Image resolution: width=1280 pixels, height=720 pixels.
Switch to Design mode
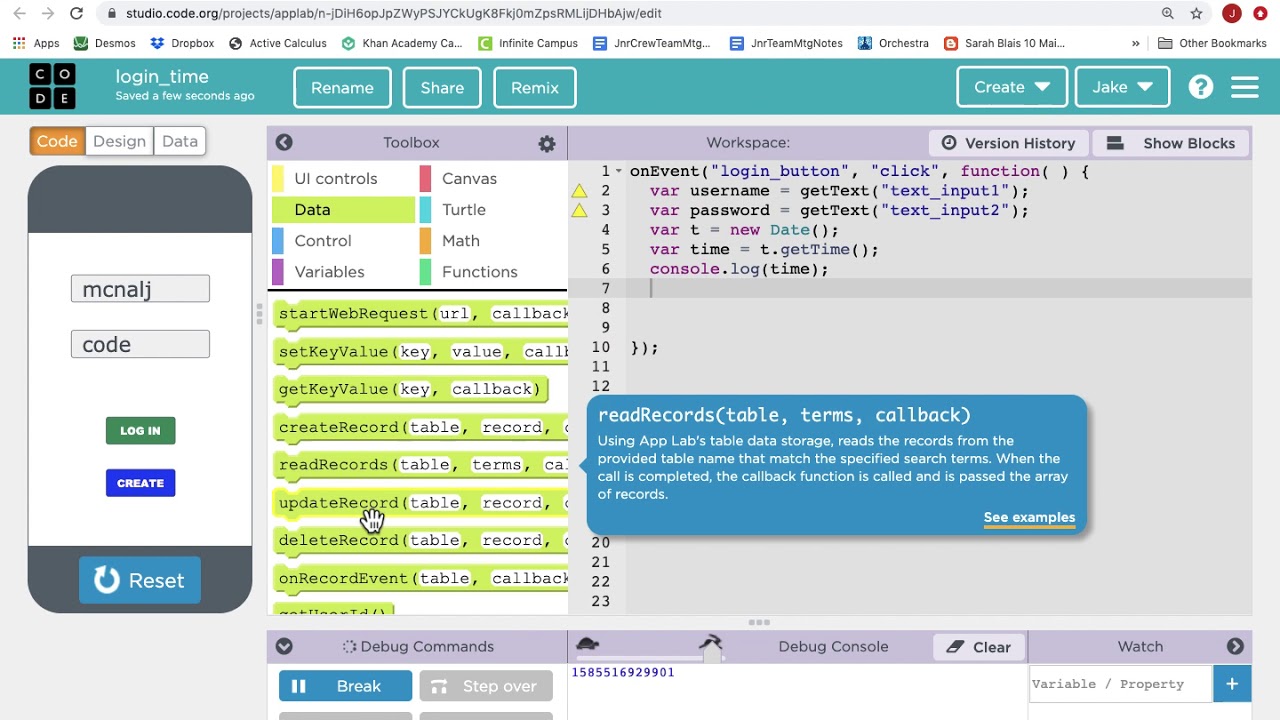point(119,141)
